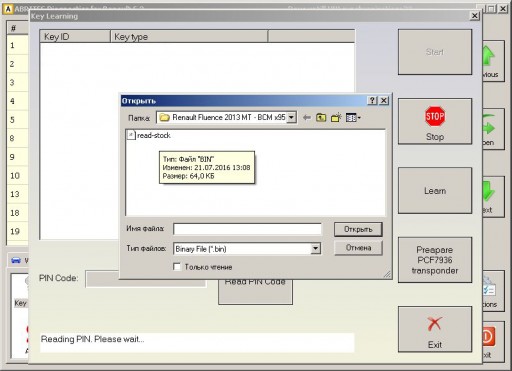This screenshot has width=512, height=371.
Task: Click the Binary File (*.bin) combo box
Action: click(247, 249)
